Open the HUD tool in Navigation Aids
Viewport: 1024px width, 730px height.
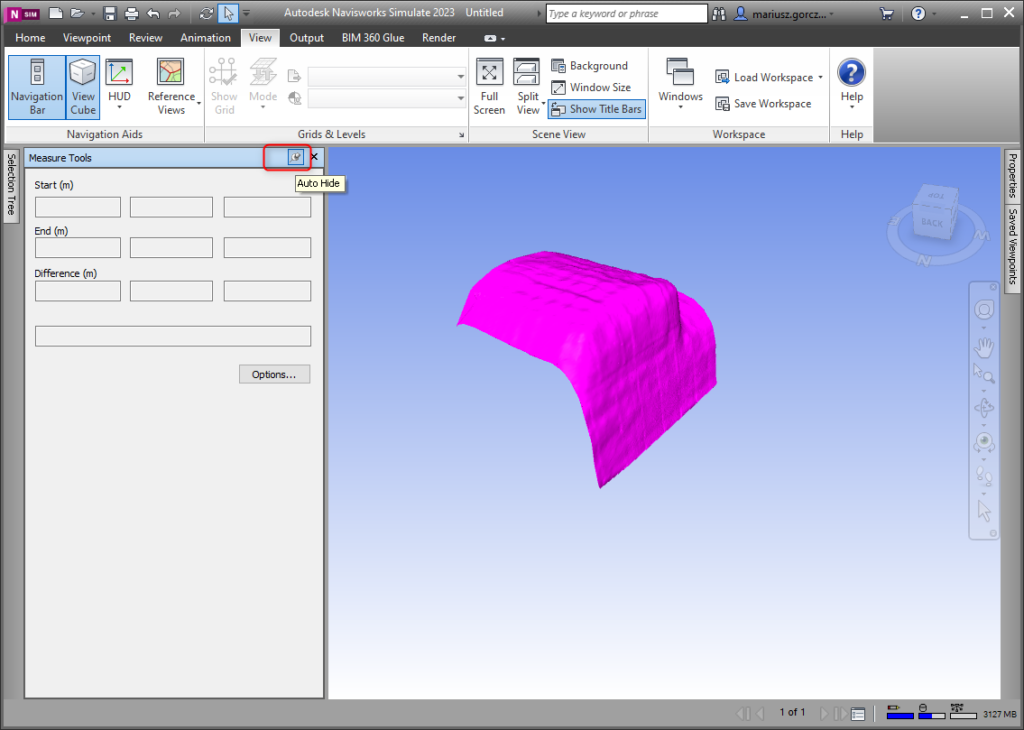119,86
